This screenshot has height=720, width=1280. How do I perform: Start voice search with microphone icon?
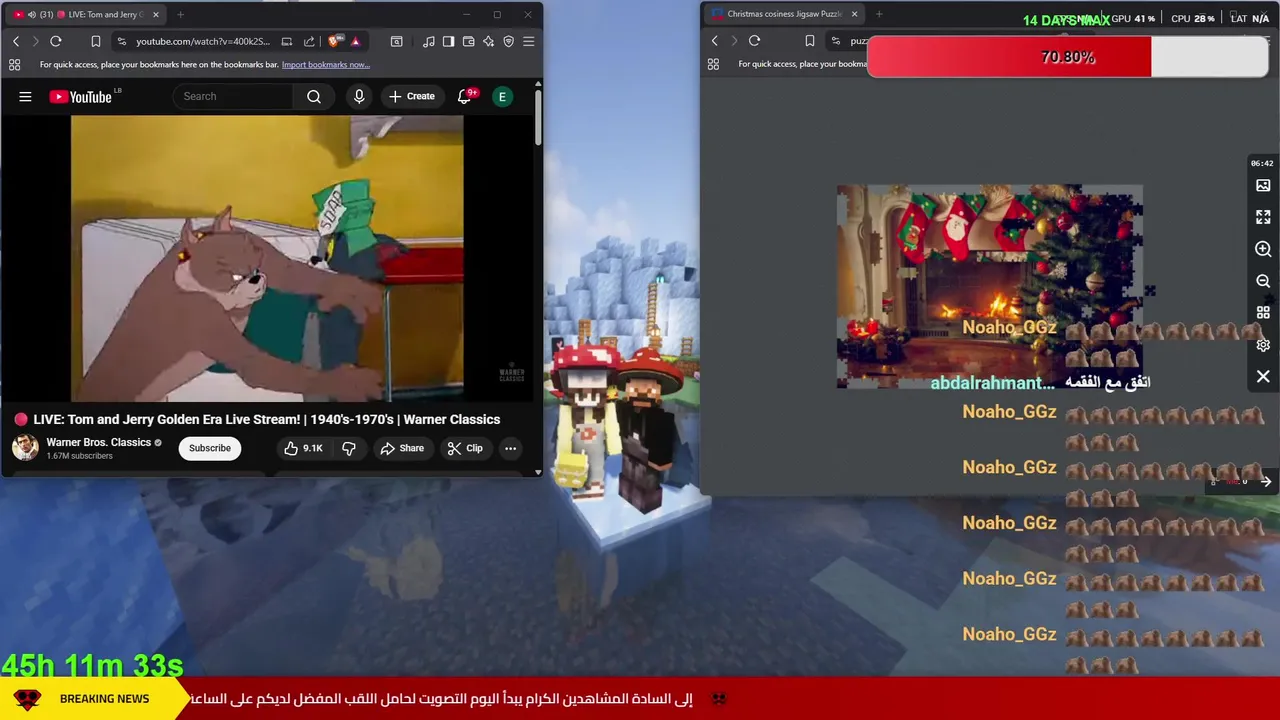pos(359,96)
